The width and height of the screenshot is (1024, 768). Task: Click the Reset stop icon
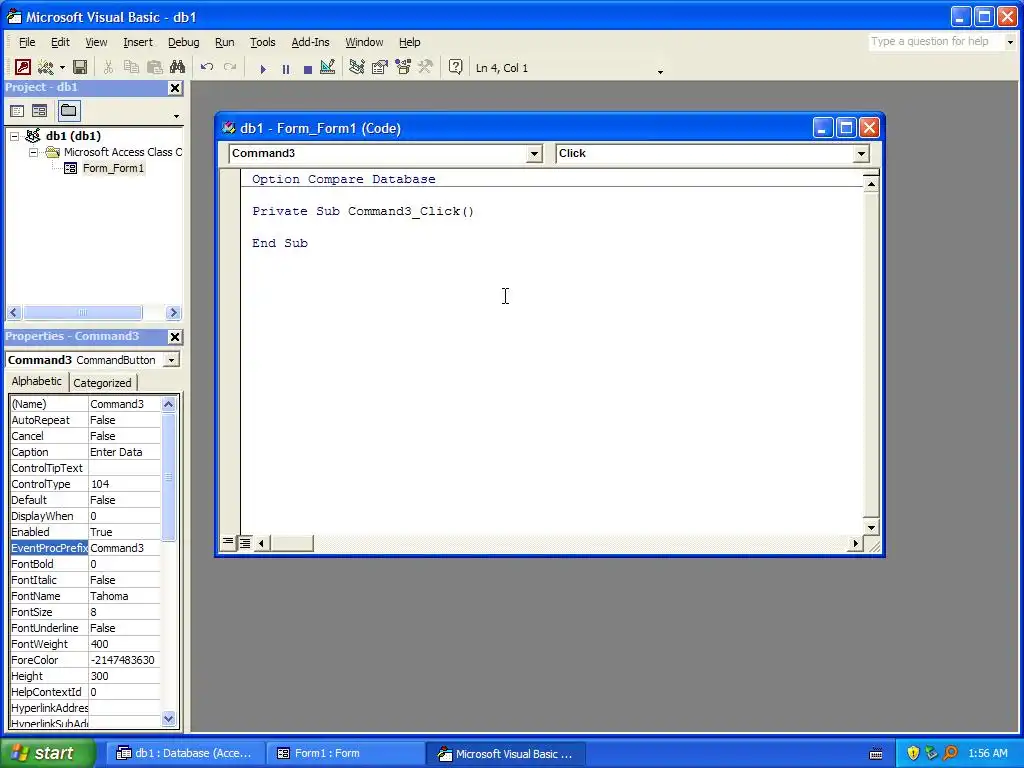pos(308,68)
